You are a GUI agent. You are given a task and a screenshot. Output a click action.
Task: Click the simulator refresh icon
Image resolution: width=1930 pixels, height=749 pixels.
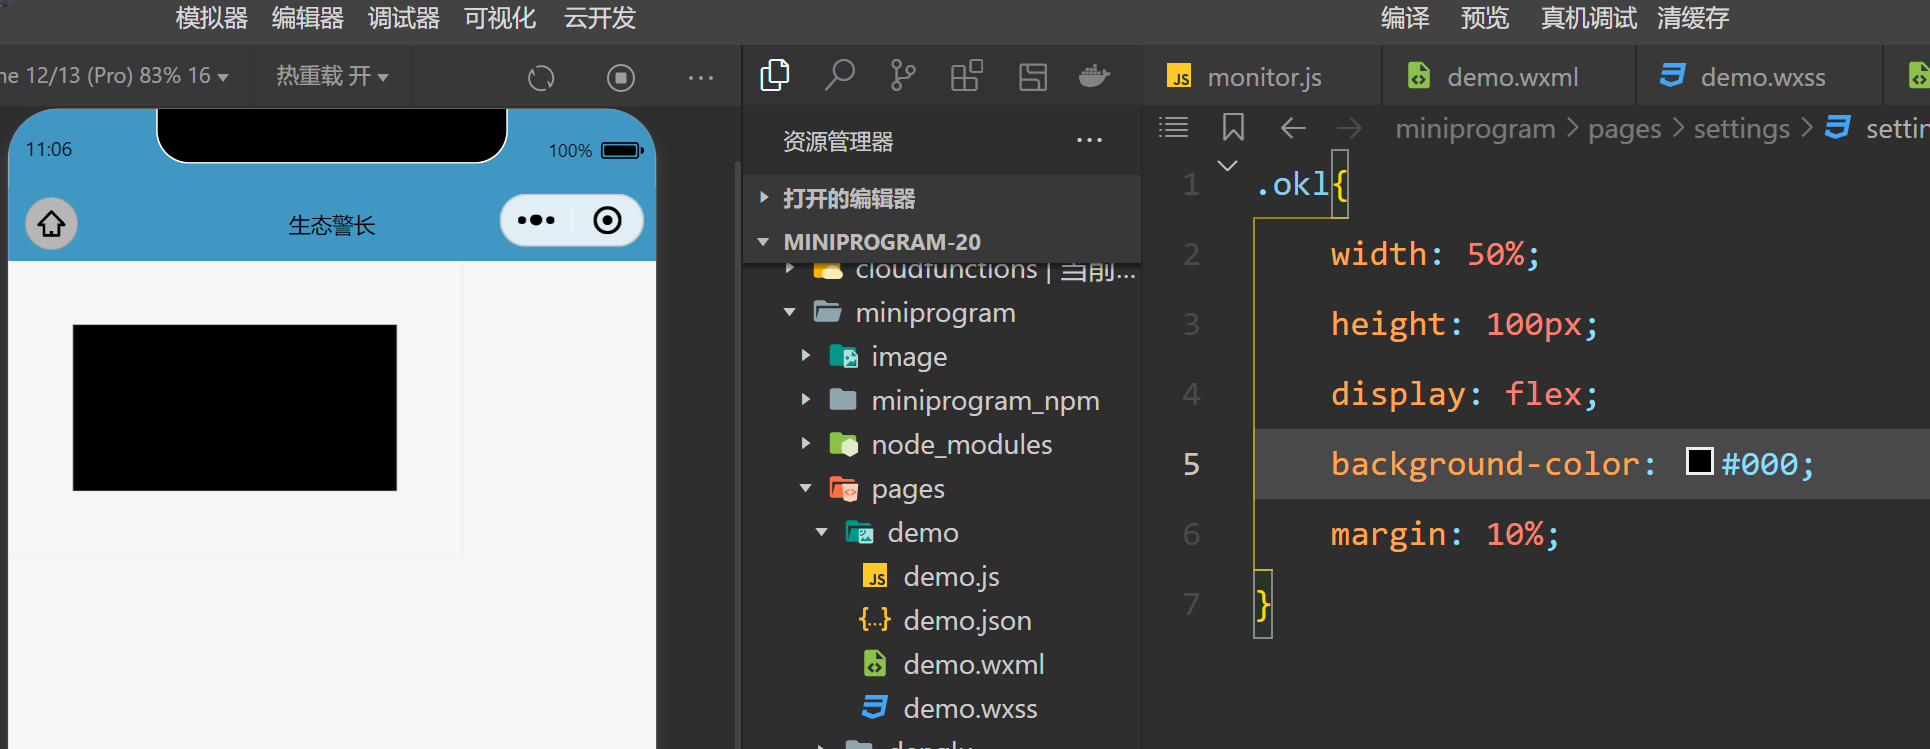pos(541,78)
